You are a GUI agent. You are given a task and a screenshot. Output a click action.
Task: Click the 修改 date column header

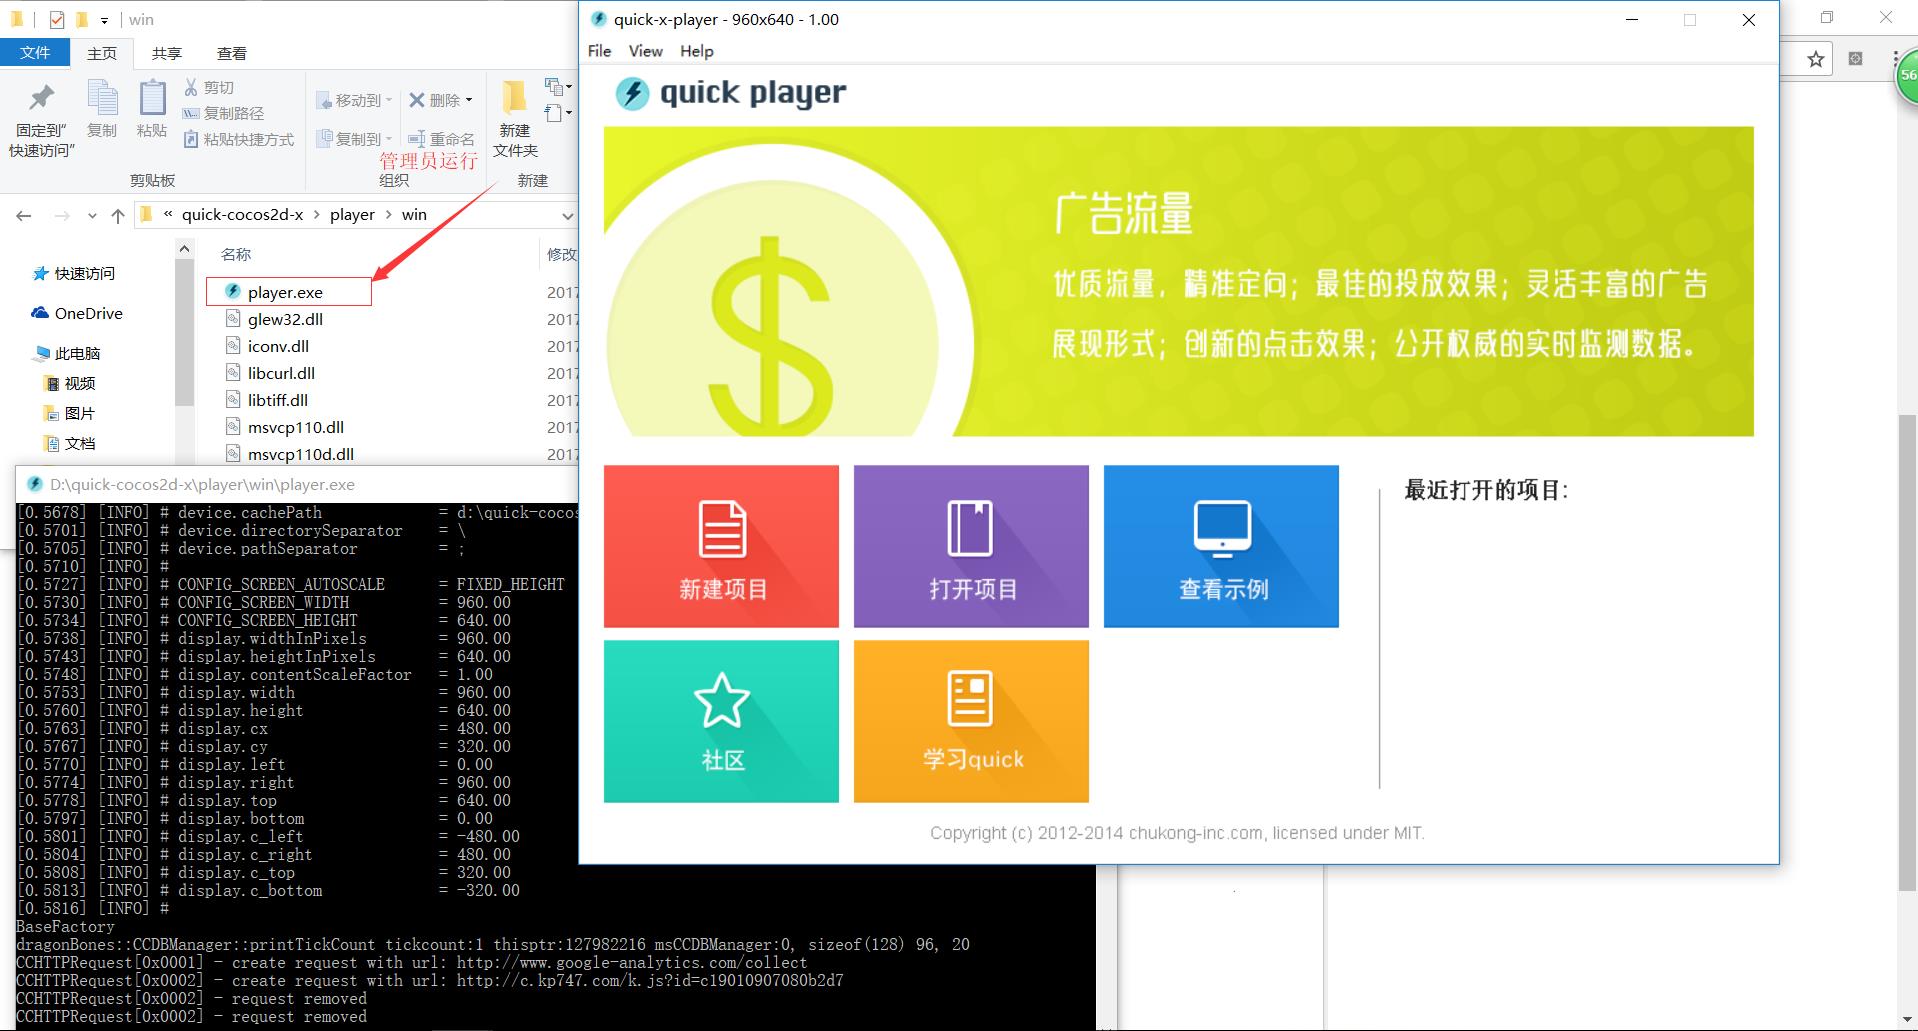point(561,254)
